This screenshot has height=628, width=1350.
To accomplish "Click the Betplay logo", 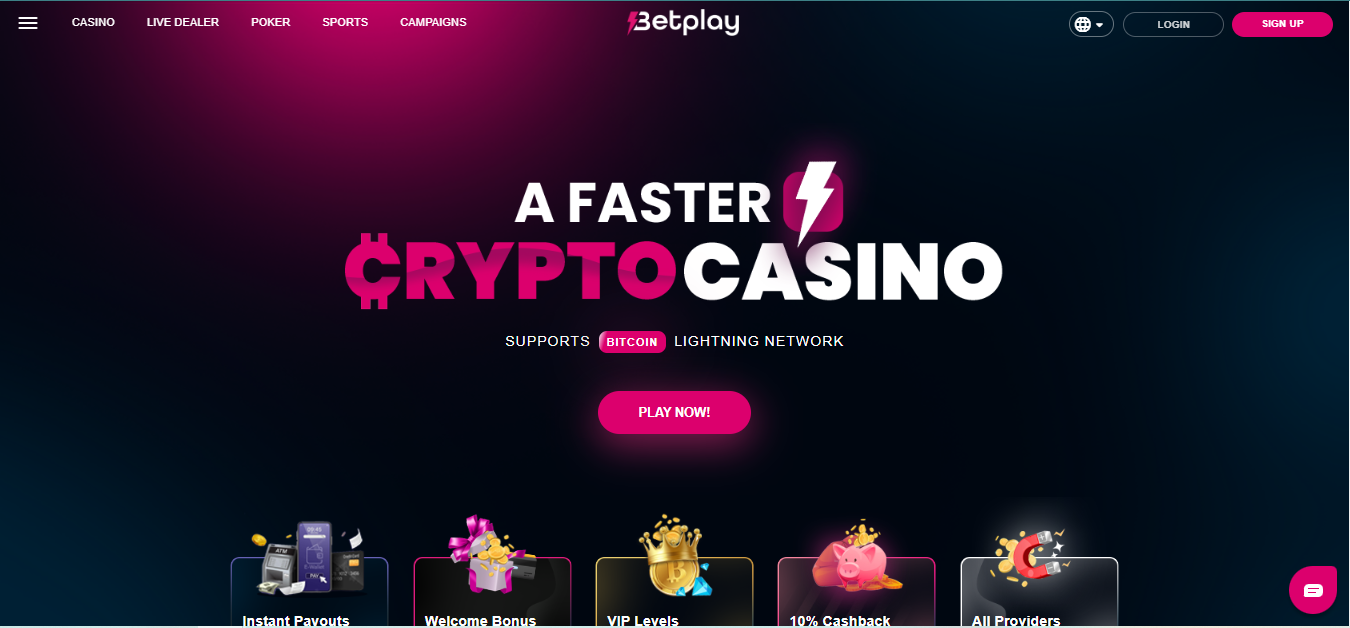I will pos(682,22).
